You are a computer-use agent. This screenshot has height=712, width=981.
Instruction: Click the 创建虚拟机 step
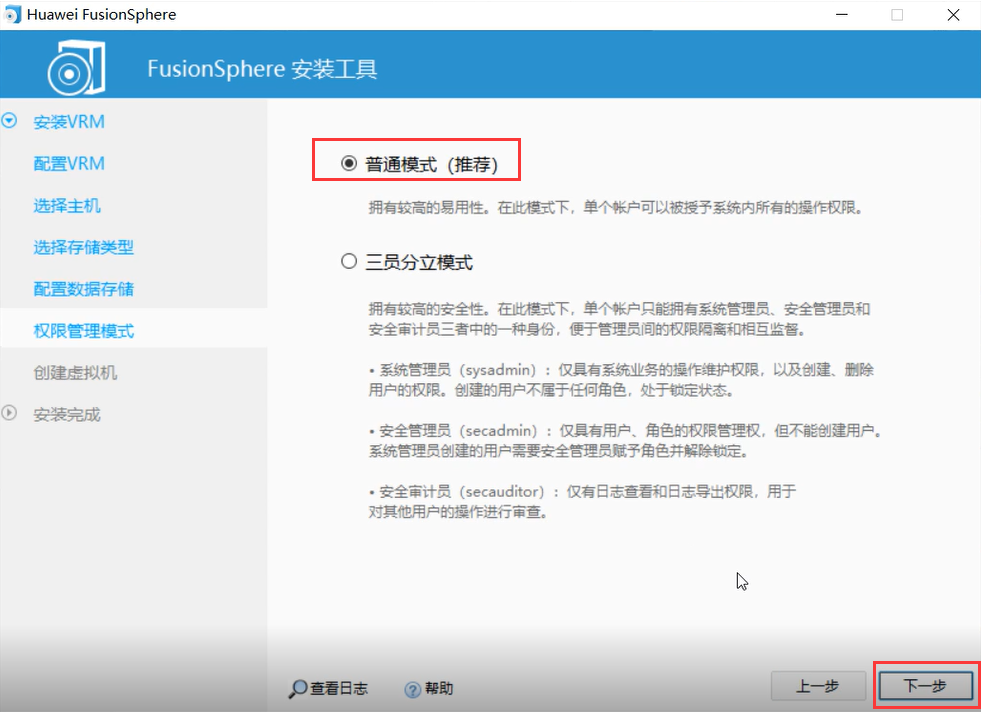tap(75, 373)
